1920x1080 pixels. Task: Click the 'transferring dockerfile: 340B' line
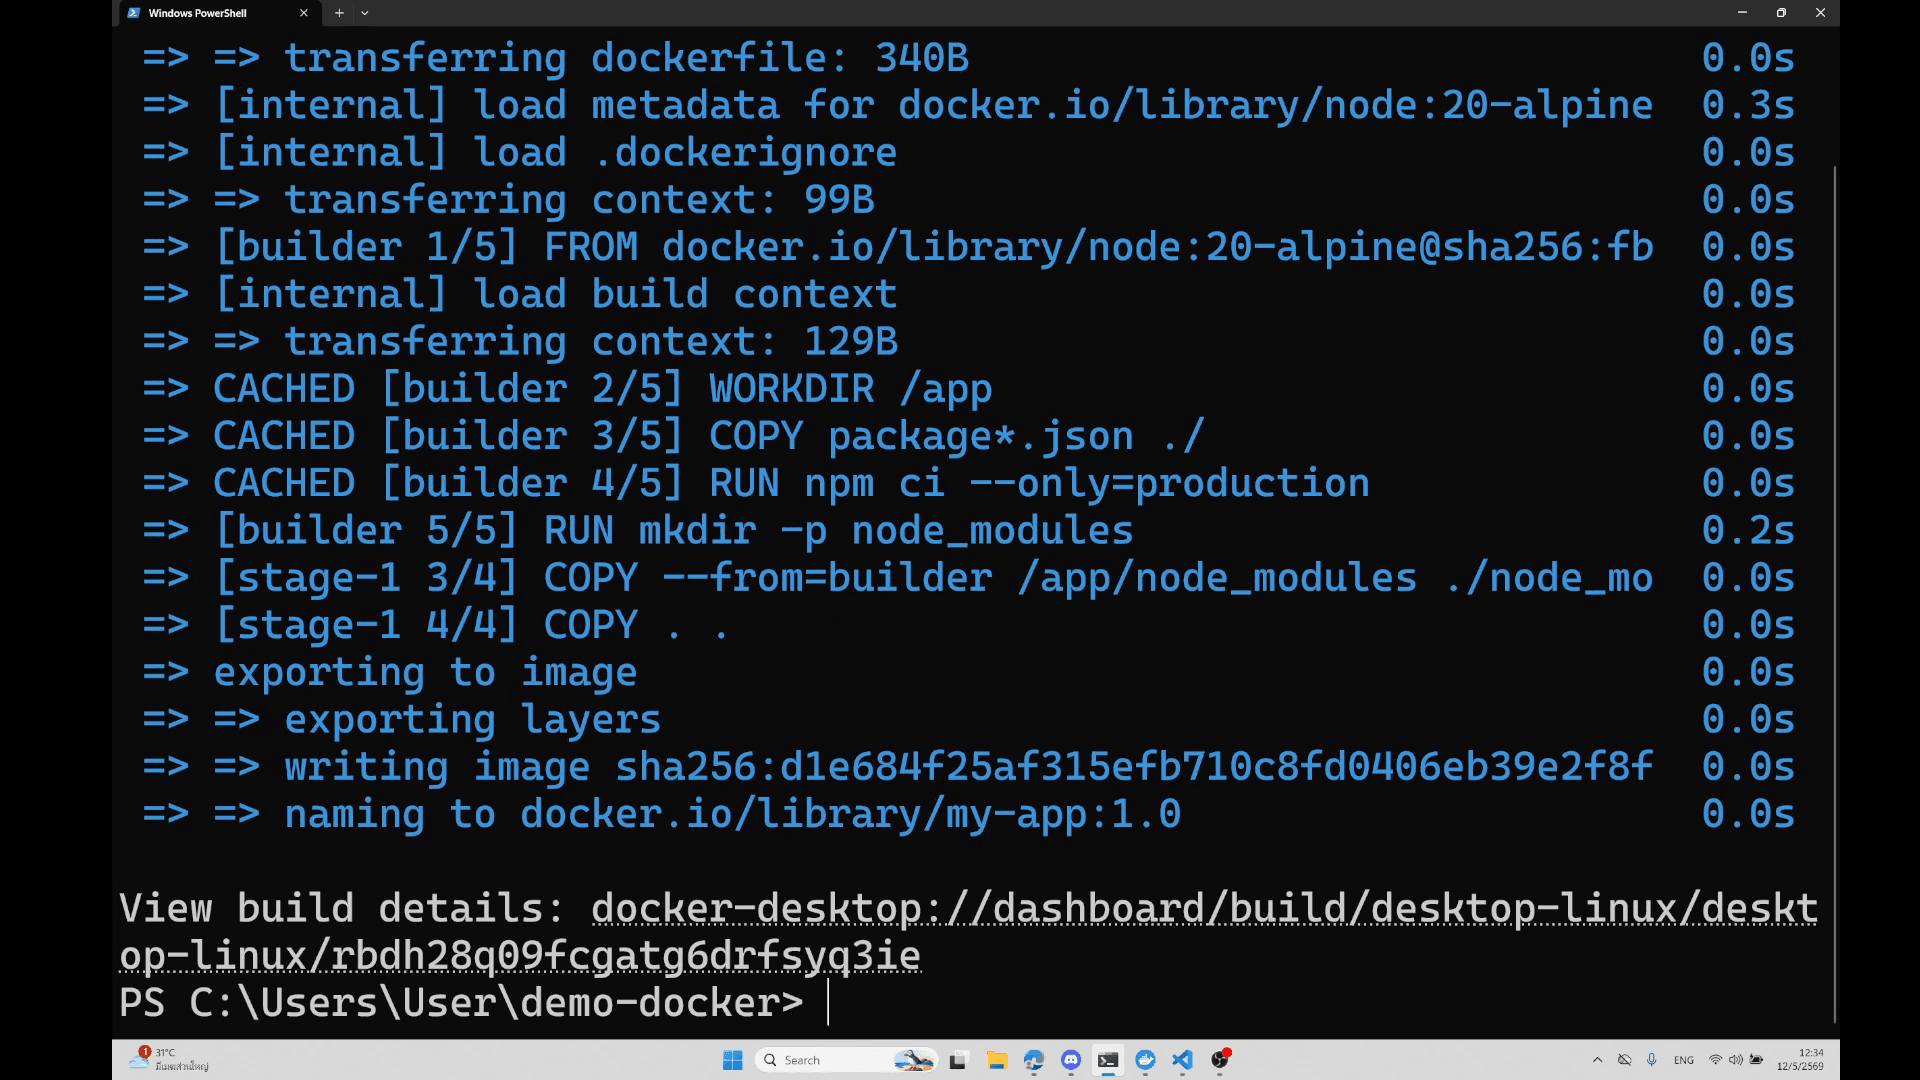[555, 58]
